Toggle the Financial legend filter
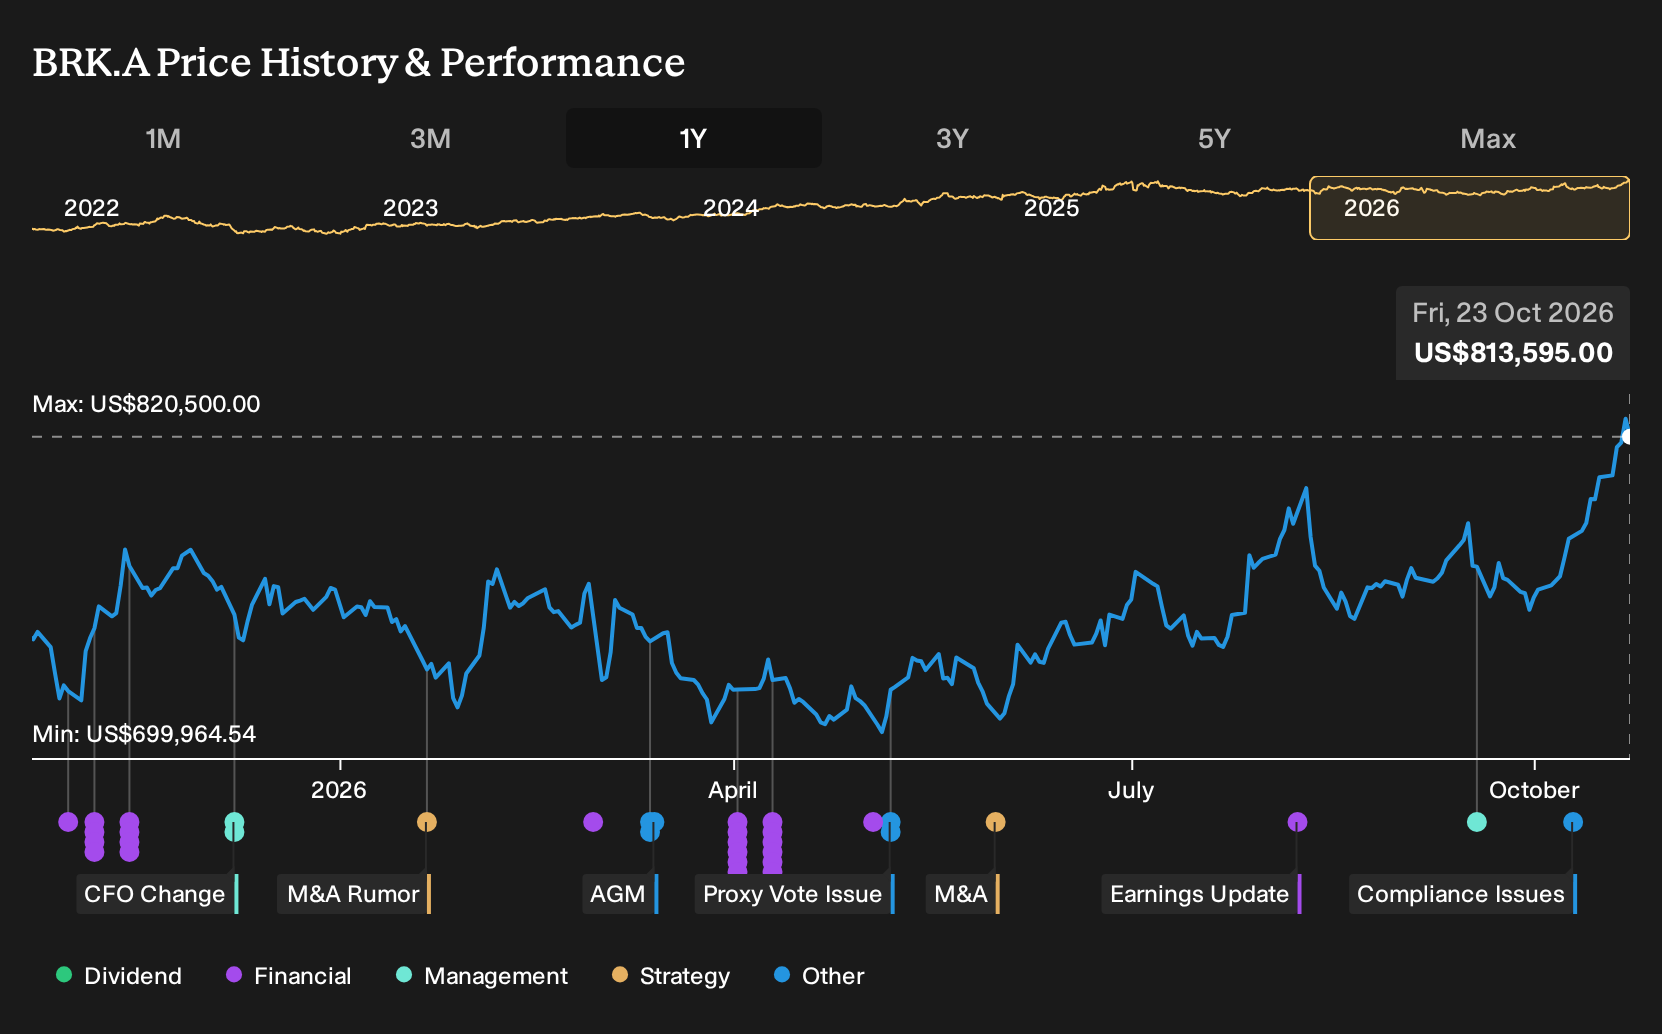 [289, 976]
